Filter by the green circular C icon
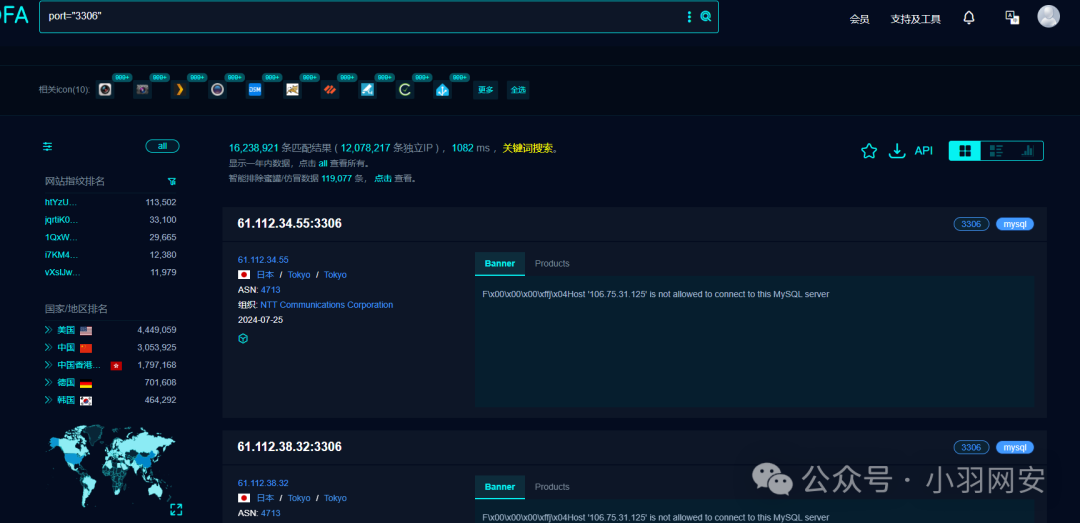 [x=405, y=90]
